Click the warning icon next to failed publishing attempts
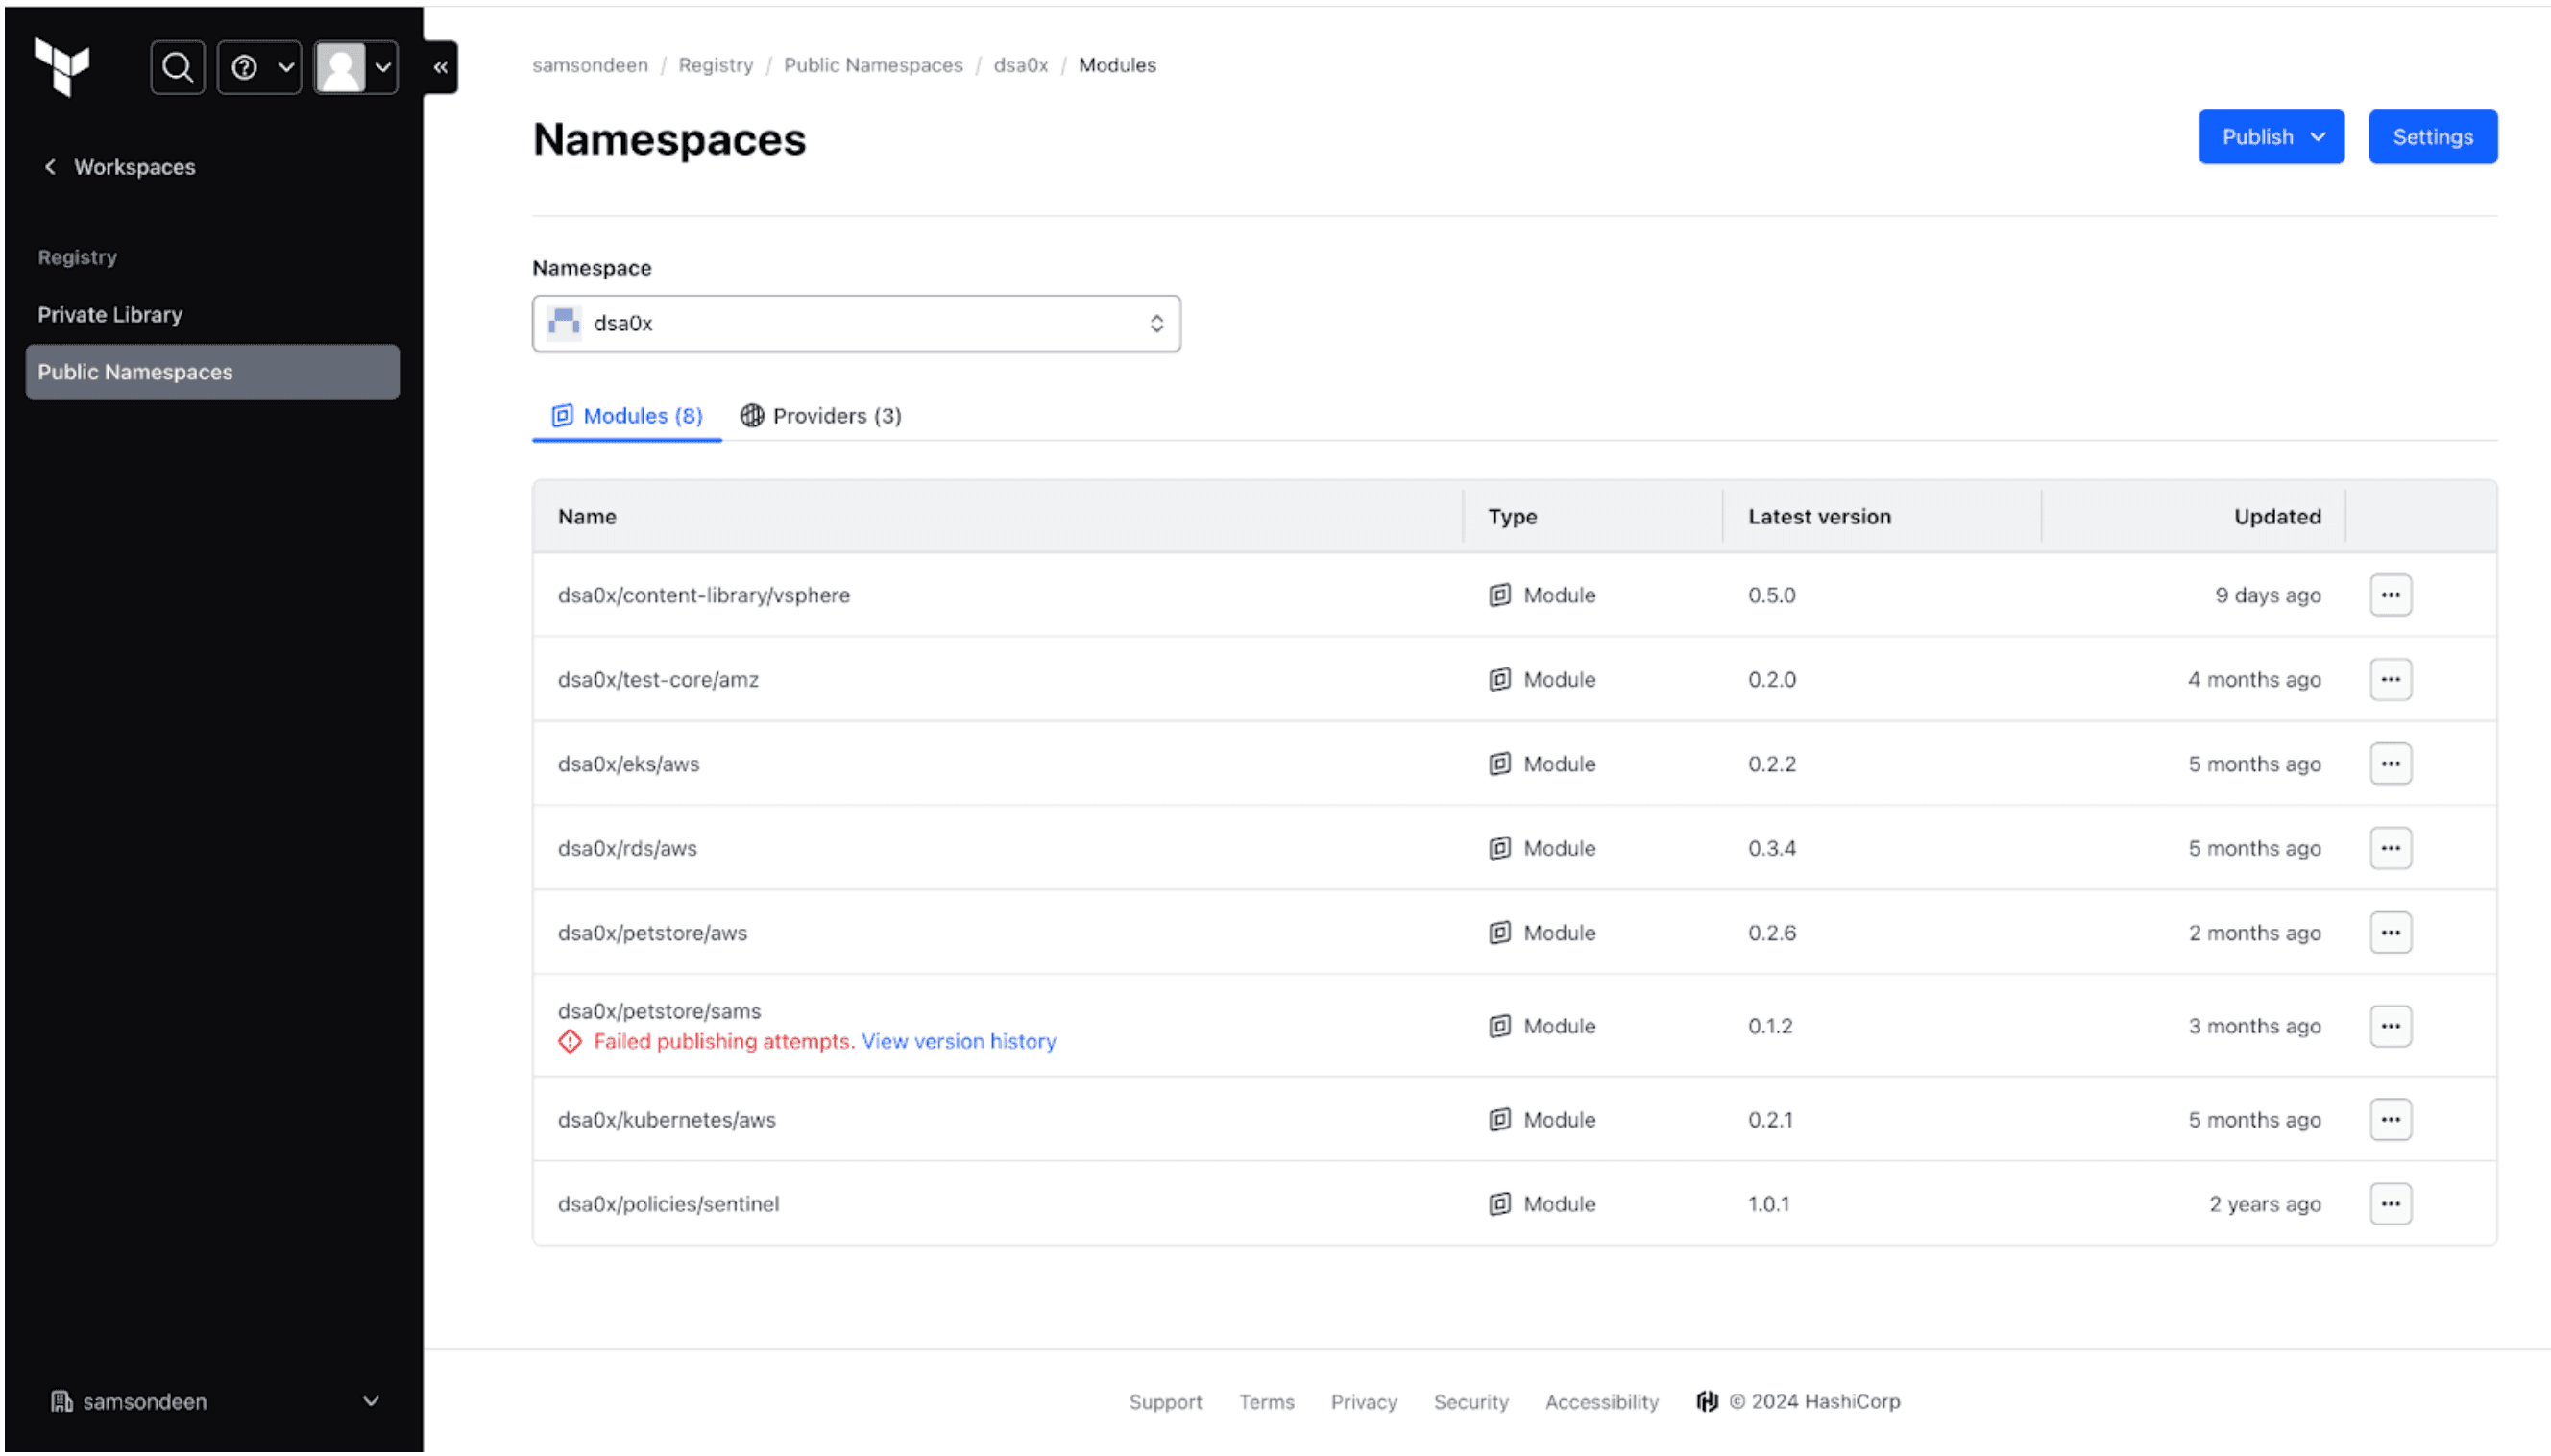The width and height of the screenshot is (2551, 1456). (x=570, y=1041)
